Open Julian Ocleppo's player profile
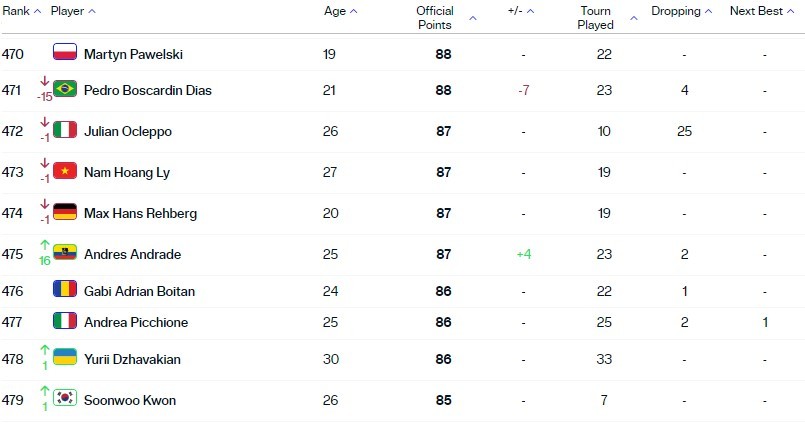 (128, 131)
